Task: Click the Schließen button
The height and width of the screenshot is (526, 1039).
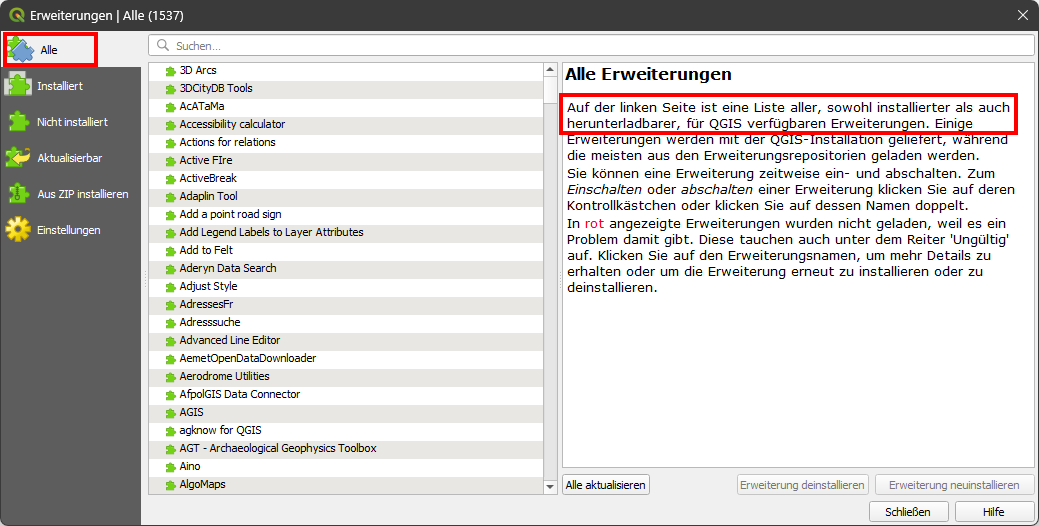Action: click(x=908, y=512)
